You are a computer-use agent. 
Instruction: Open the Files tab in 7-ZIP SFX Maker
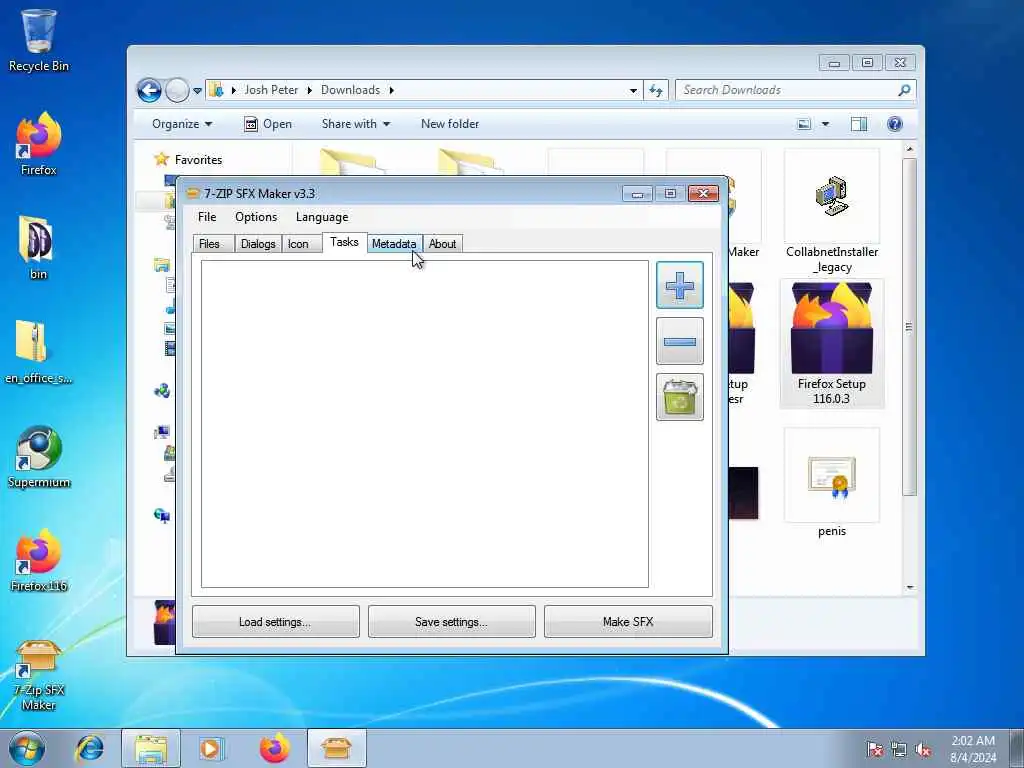pyautogui.click(x=213, y=244)
